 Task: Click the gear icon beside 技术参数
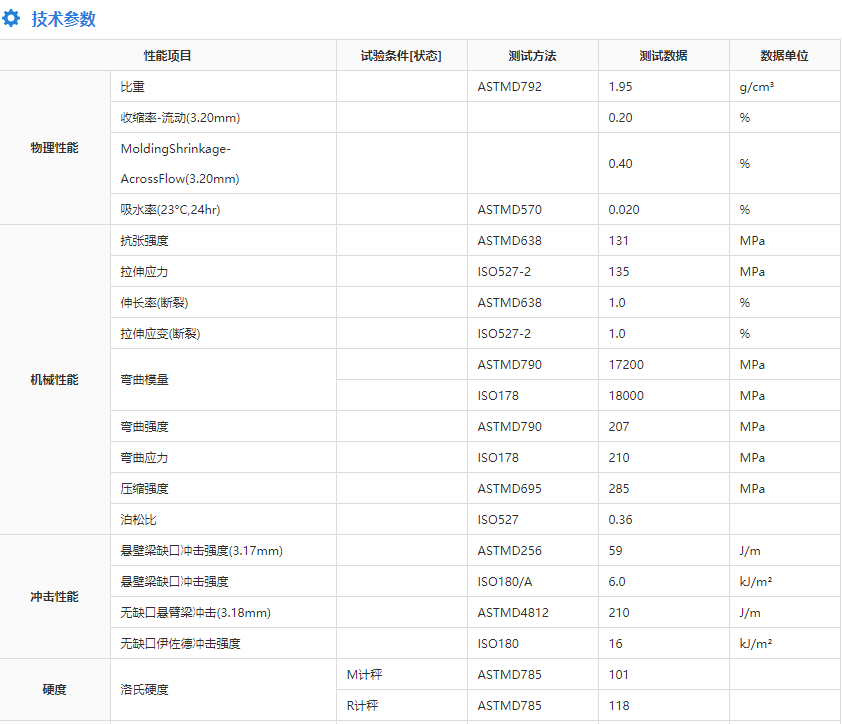[x=12, y=19]
